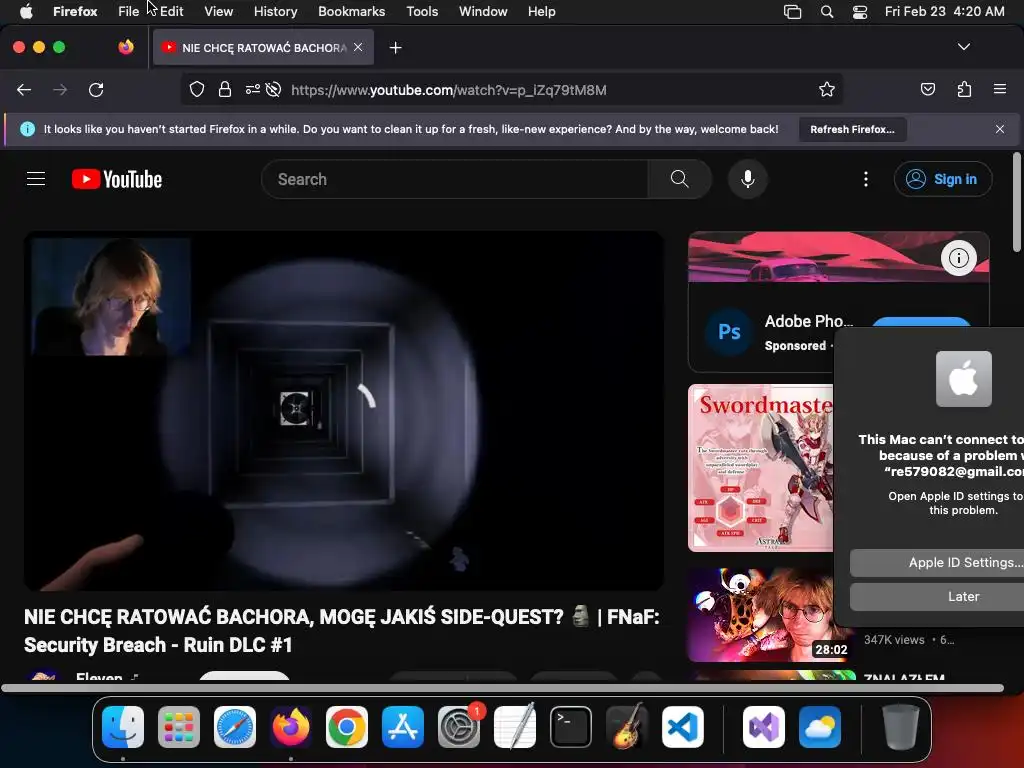Click Apple ID Settings… in dialog
1024x768 pixels.
(x=937, y=563)
